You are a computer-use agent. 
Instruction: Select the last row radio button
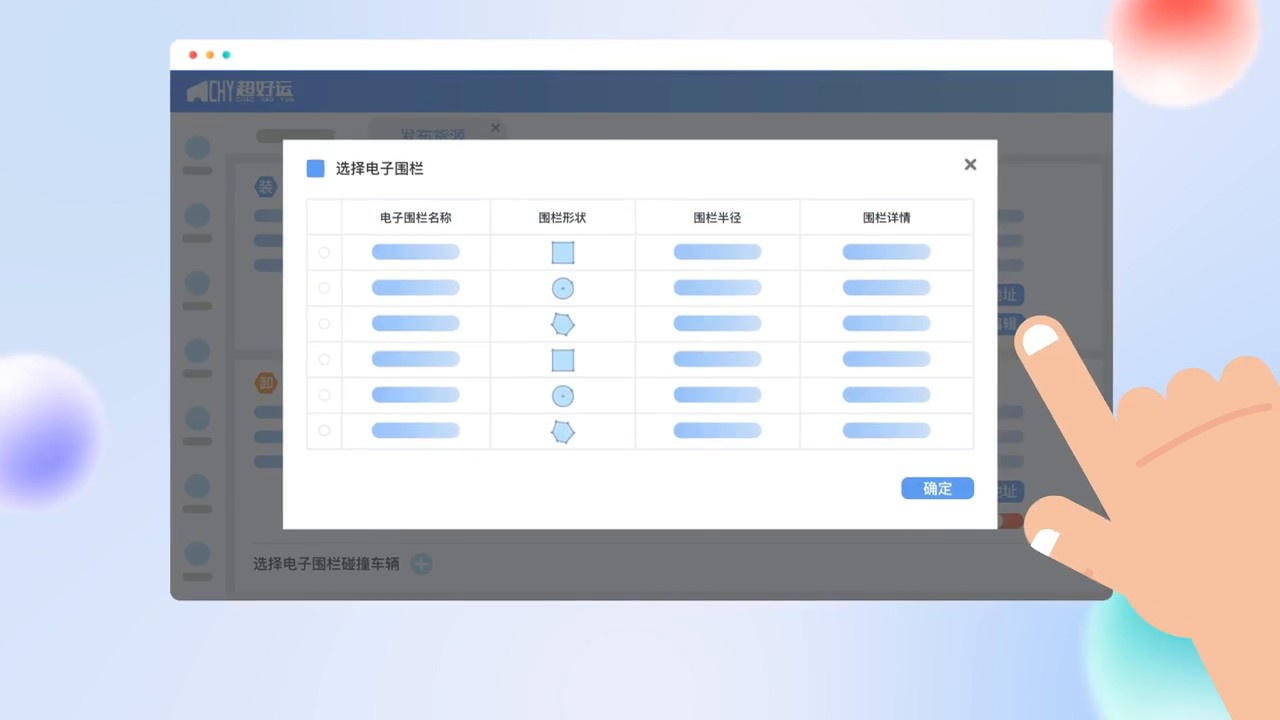coord(324,430)
